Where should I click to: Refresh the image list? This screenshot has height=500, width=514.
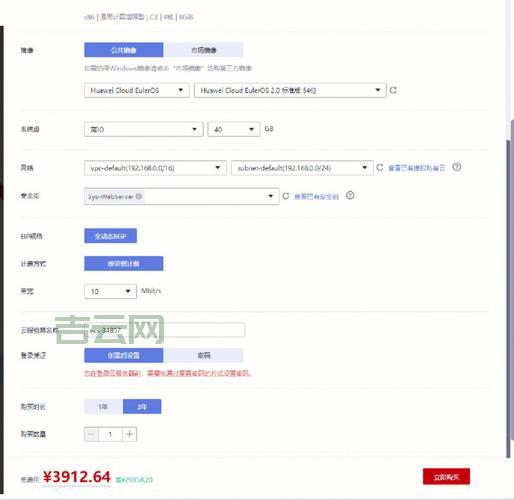point(393,90)
